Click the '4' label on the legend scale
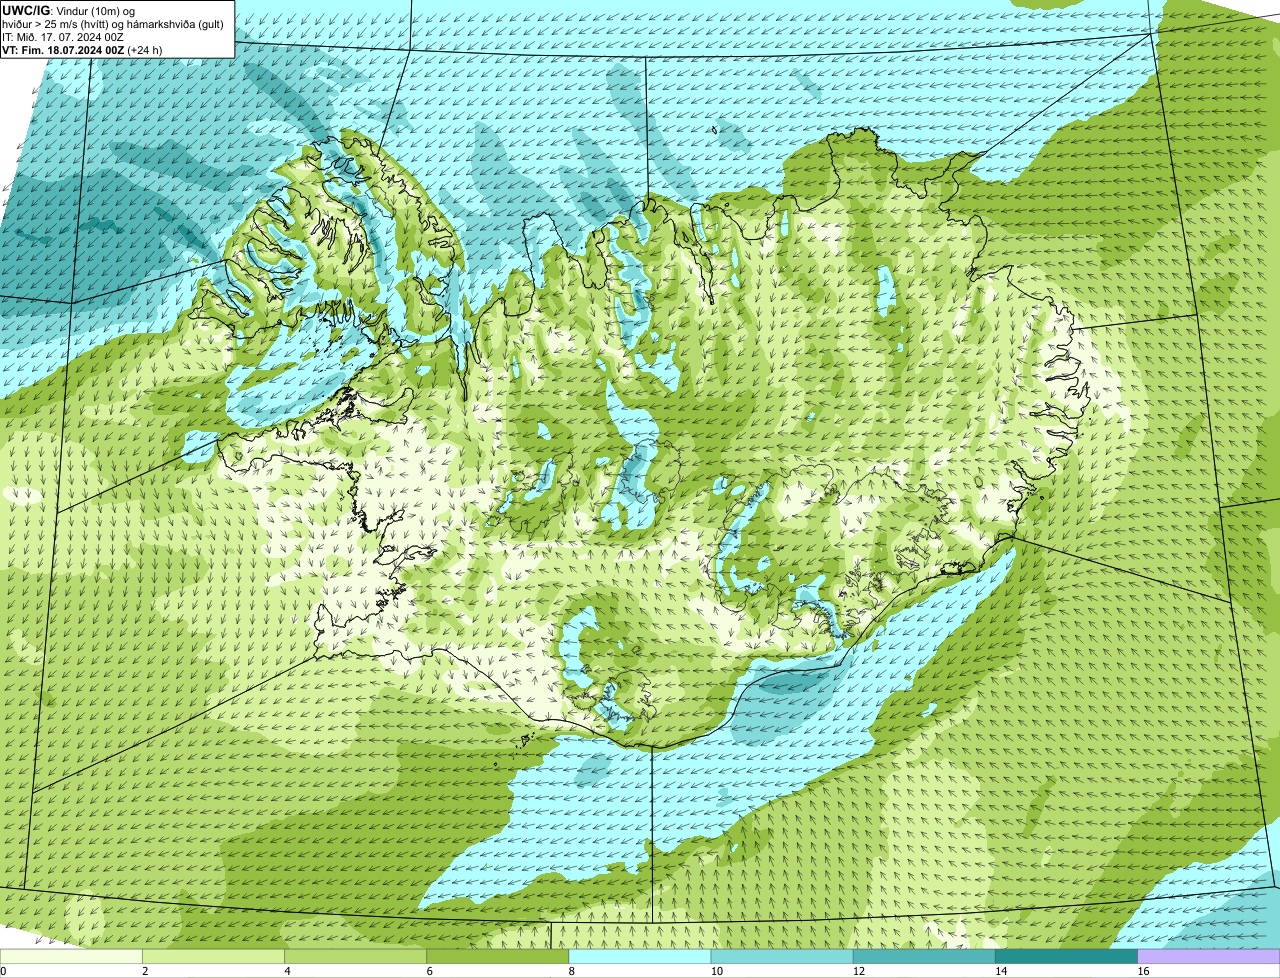This screenshot has height=978, width=1280. tap(287, 971)
